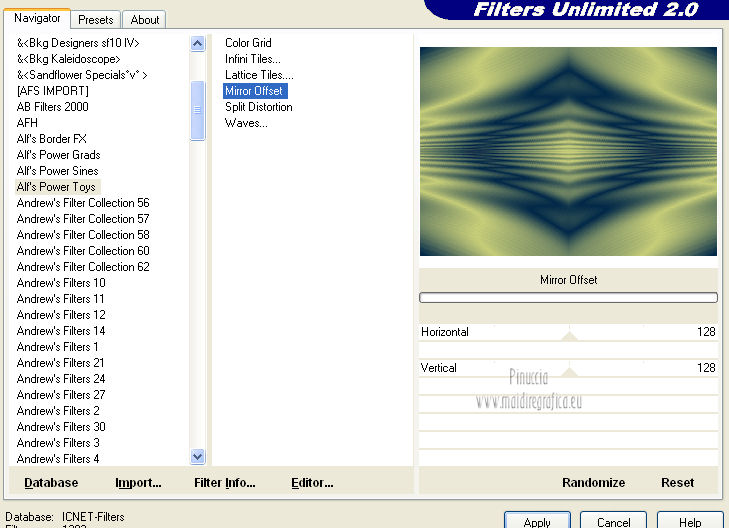Click the Database button
729x528 pixels.
pos(51,483)
